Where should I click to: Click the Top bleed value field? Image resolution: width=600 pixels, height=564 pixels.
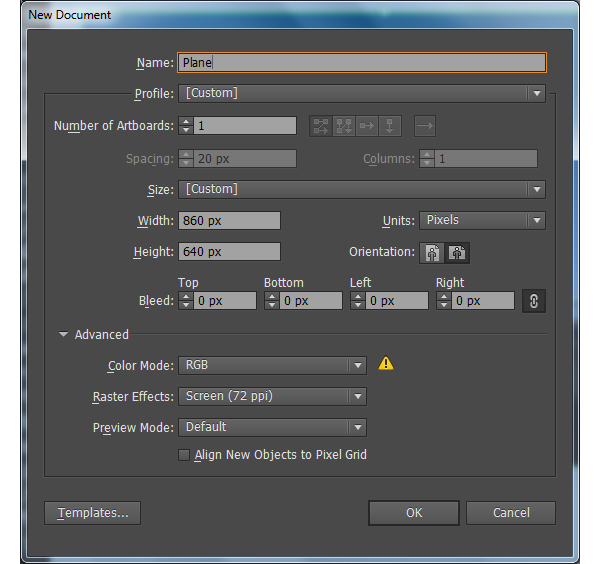tap(225, 301)
